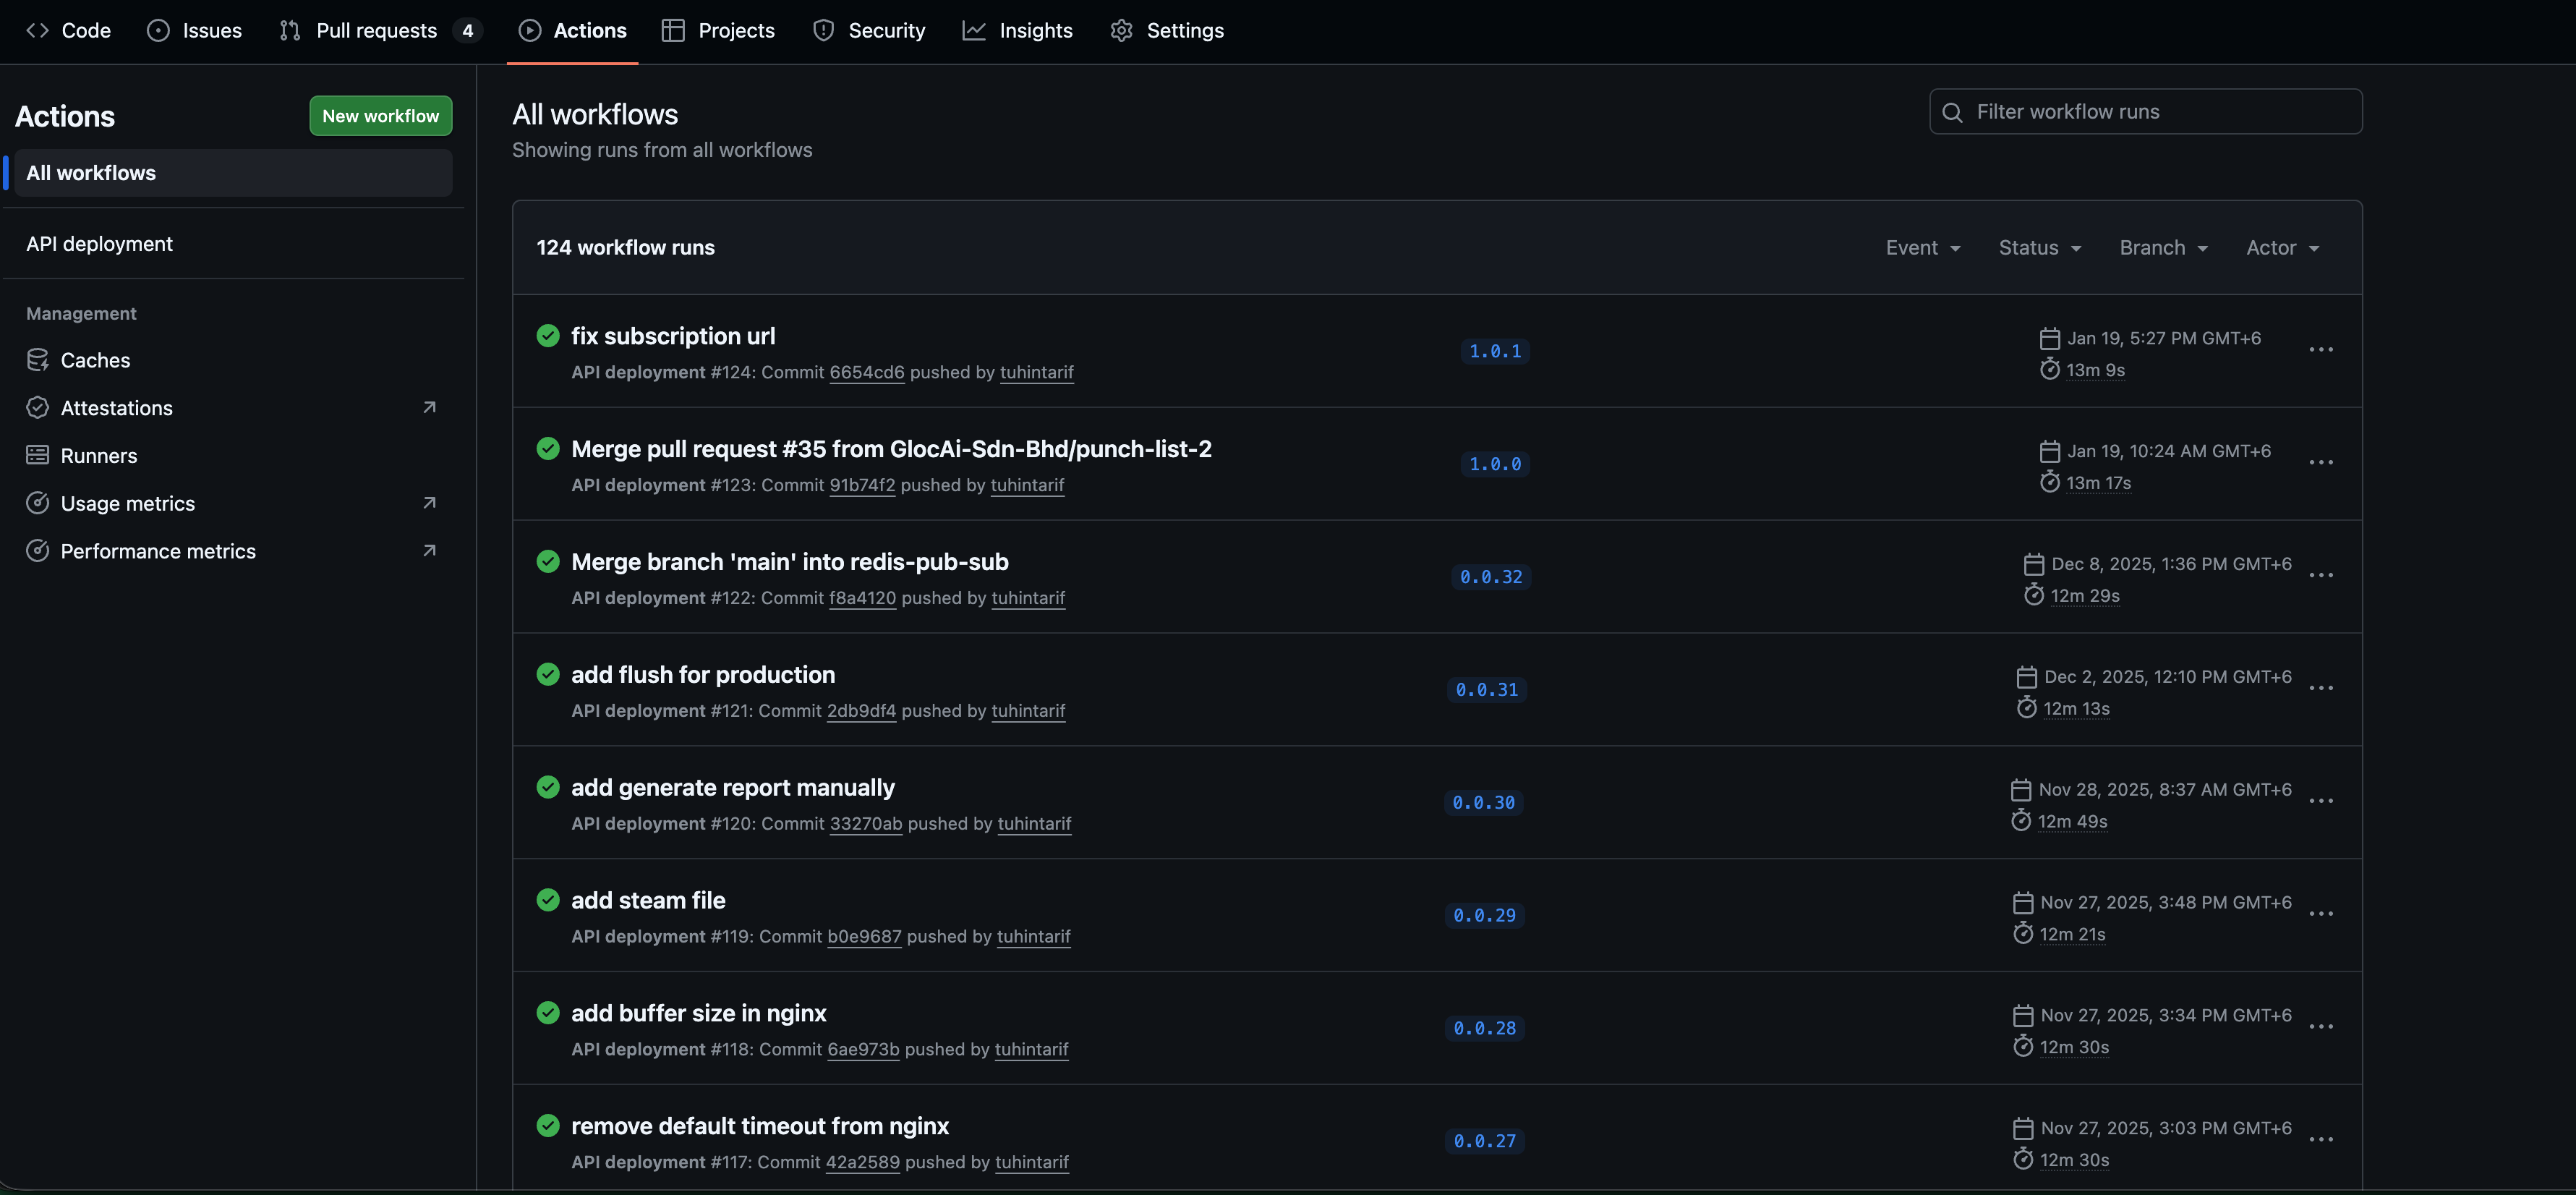Click the Attestations external link arrow
The width and height of the screenshot is (2576, 1195).
429,407
